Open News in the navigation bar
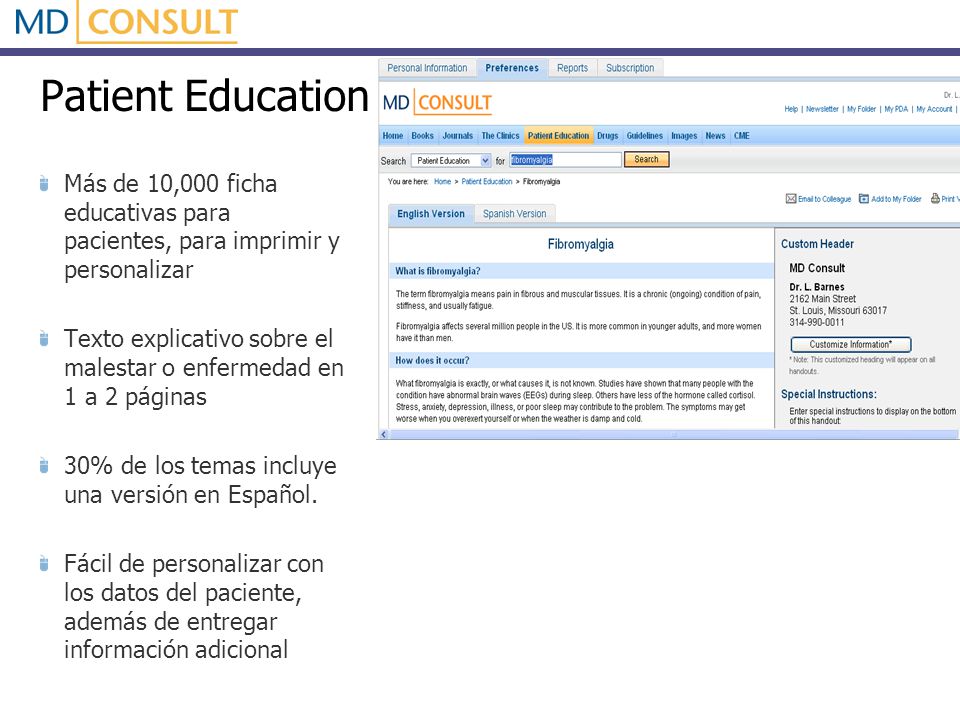The height and width of the screenshot is (720, 960). point(715,135)
